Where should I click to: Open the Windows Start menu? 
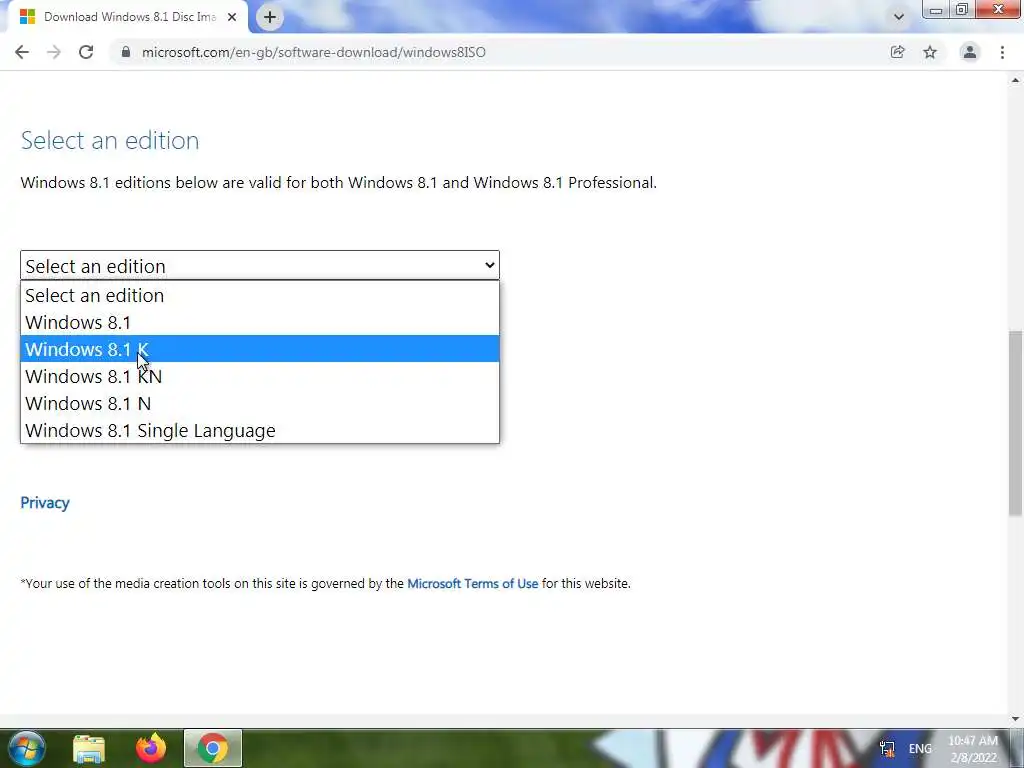point(26,748)
